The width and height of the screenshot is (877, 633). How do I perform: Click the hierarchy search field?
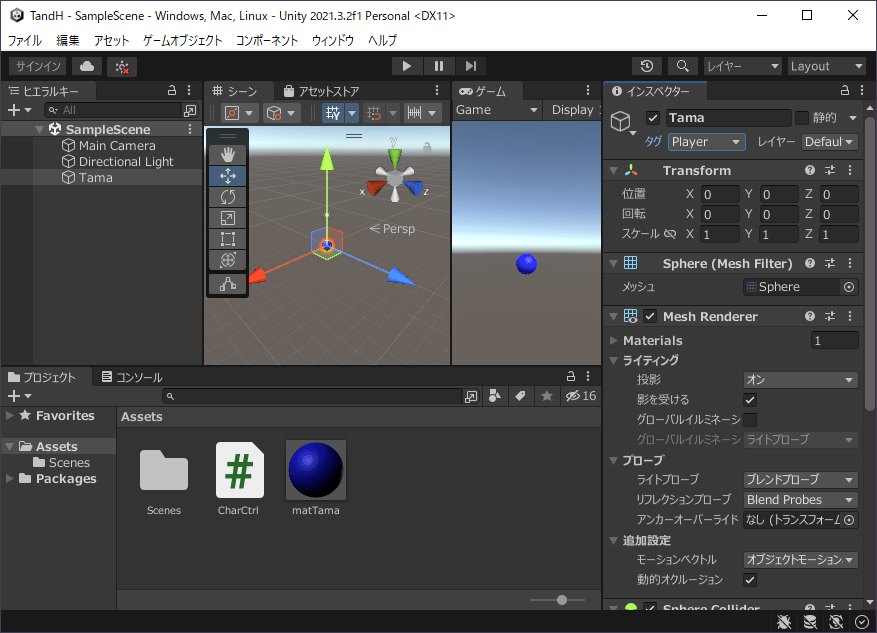(x=113, y=110)
